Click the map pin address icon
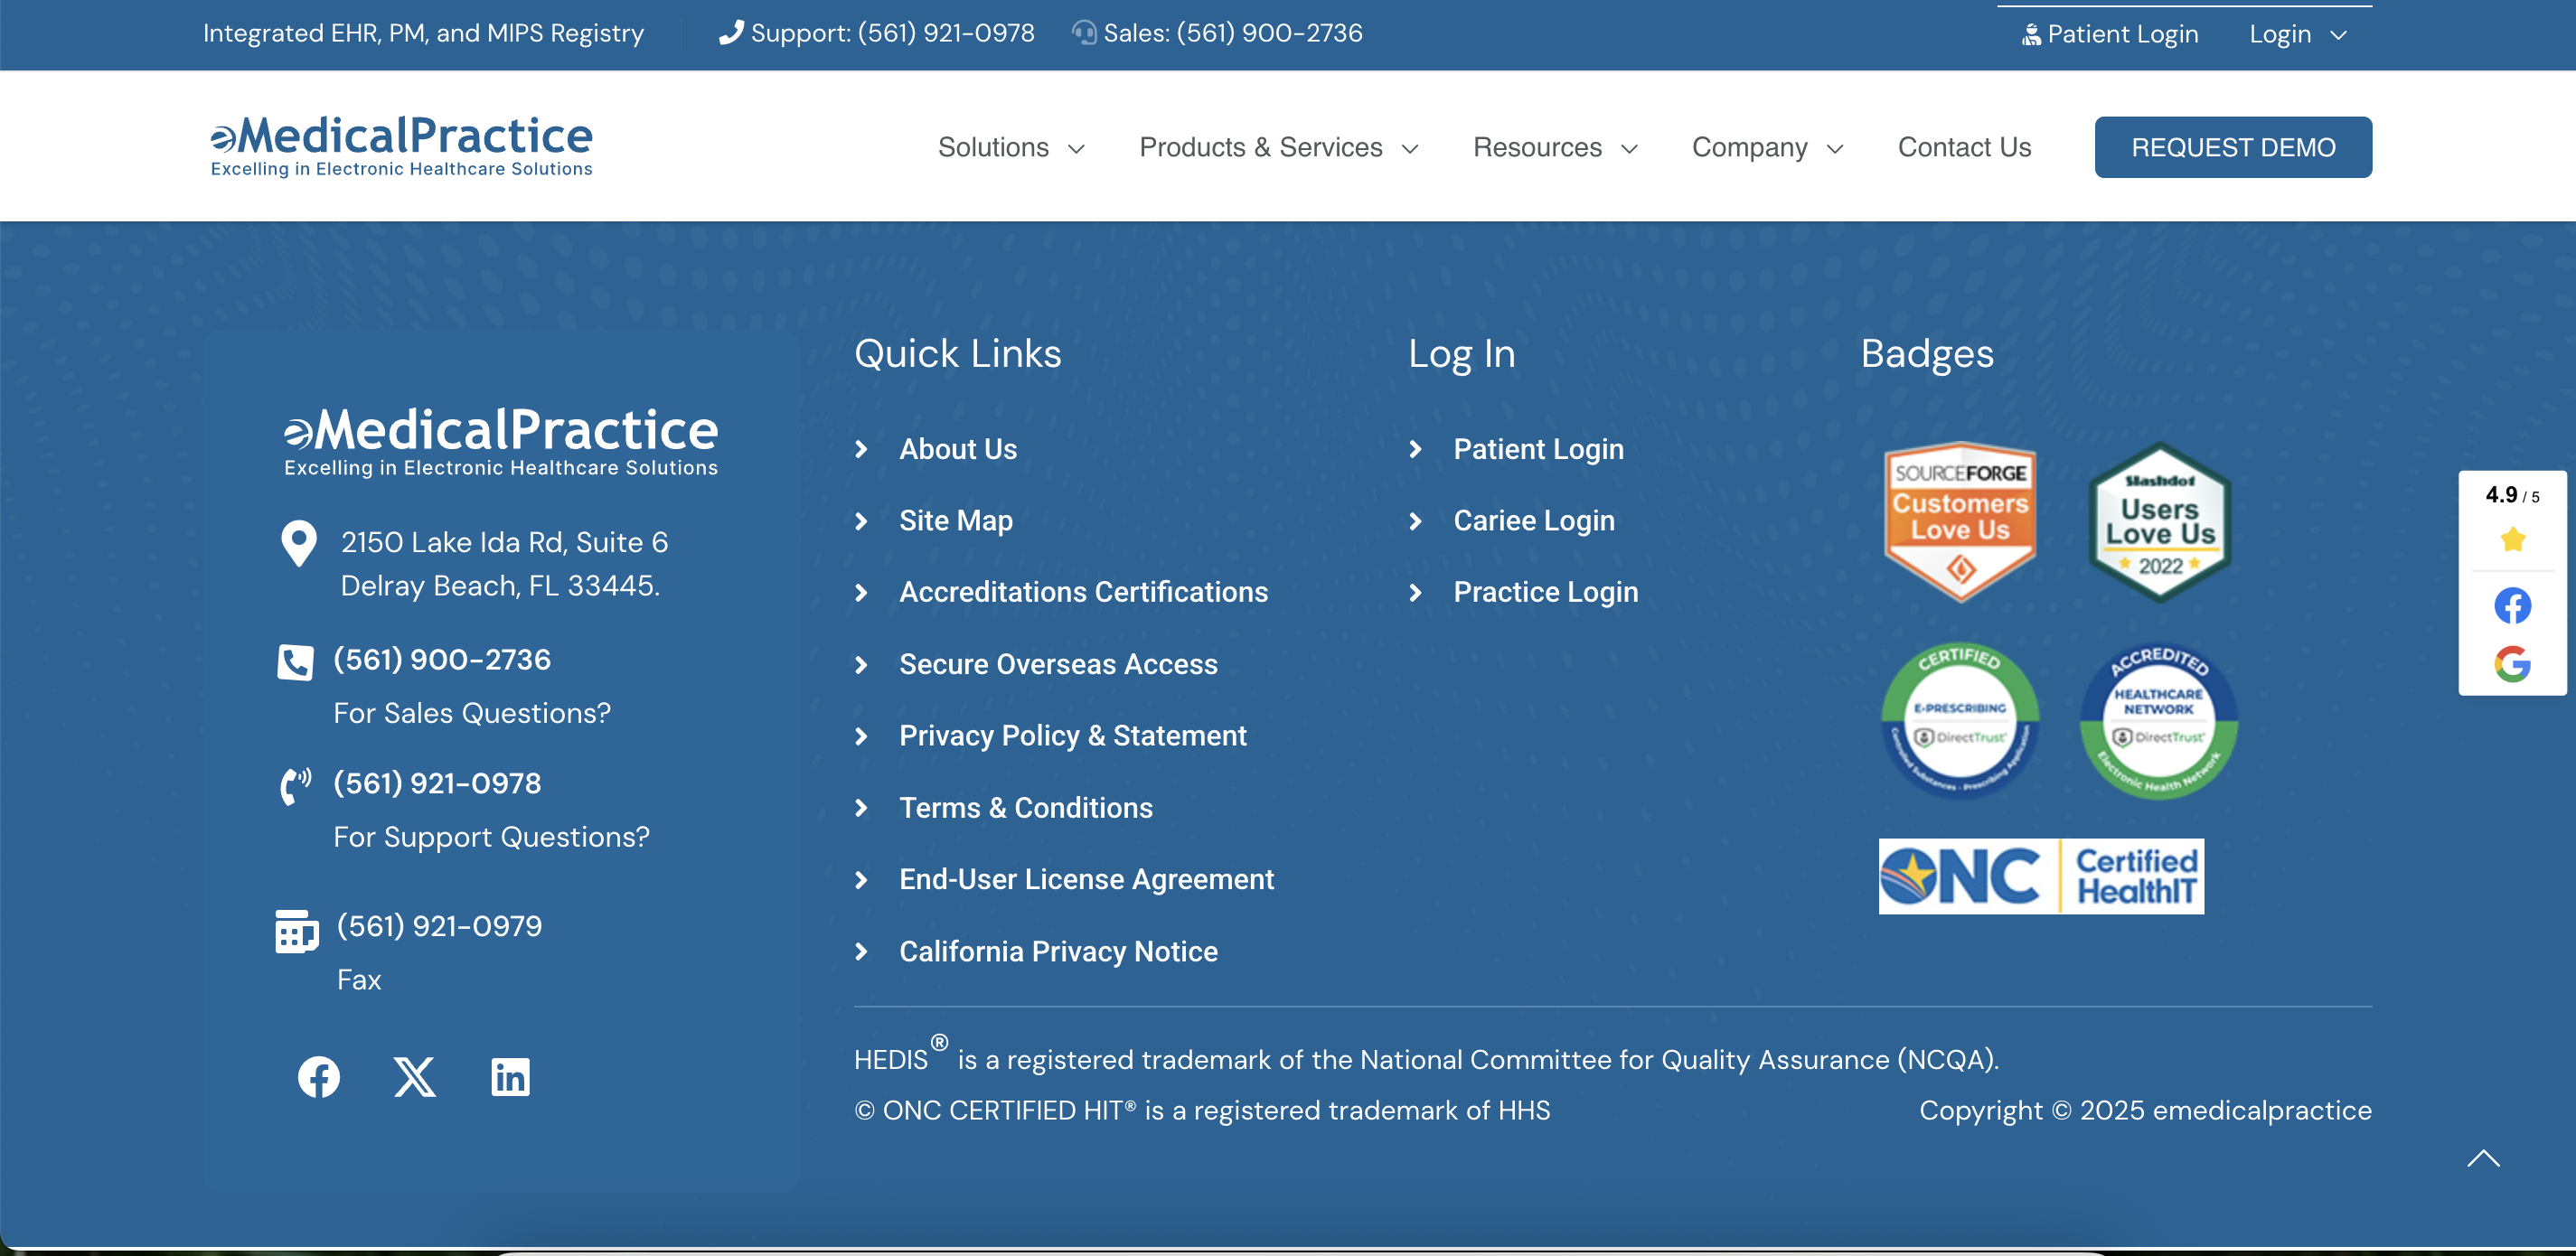 pyautogui.click(x=298, y=543)
